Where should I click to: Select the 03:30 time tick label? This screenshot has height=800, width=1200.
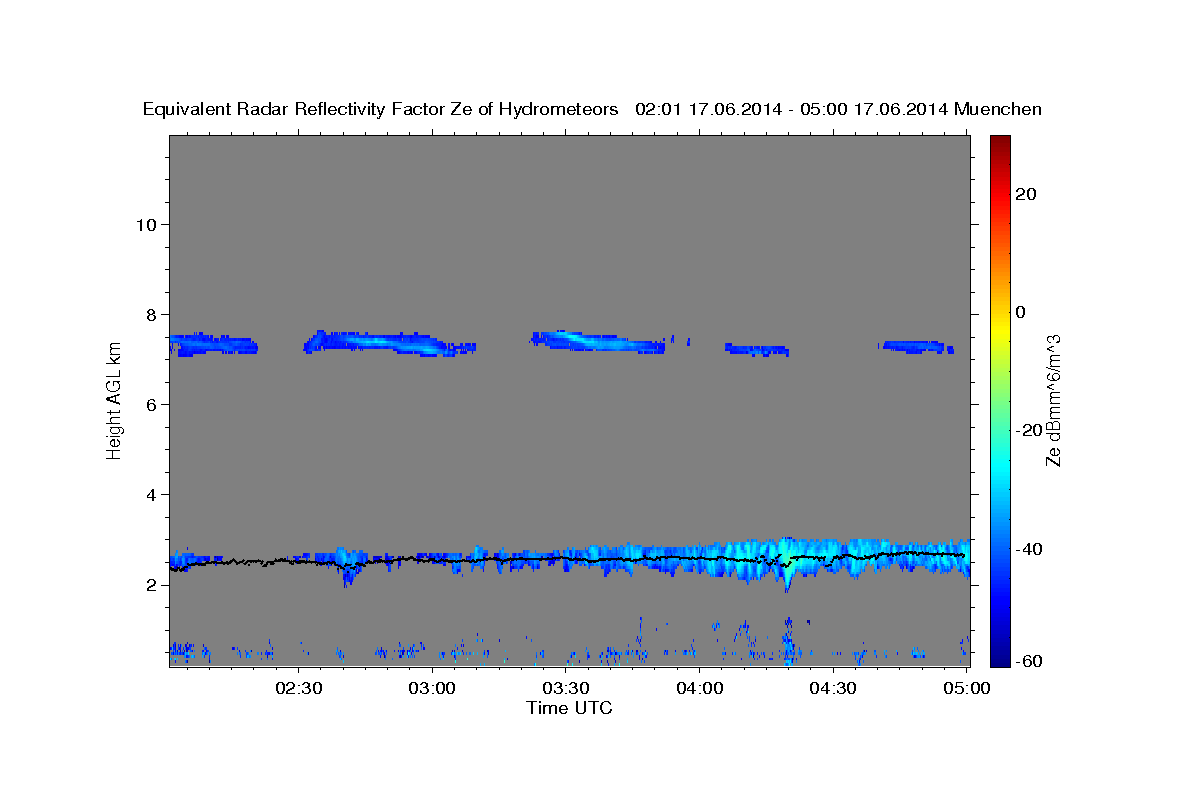[x=566, y=688]
